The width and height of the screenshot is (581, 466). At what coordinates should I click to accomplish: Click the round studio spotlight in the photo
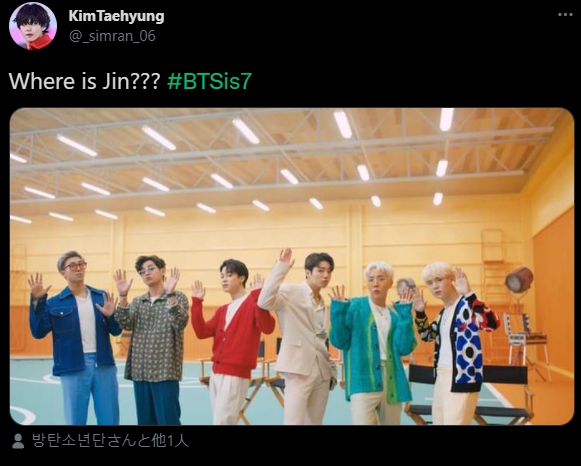tap(519, 280)
